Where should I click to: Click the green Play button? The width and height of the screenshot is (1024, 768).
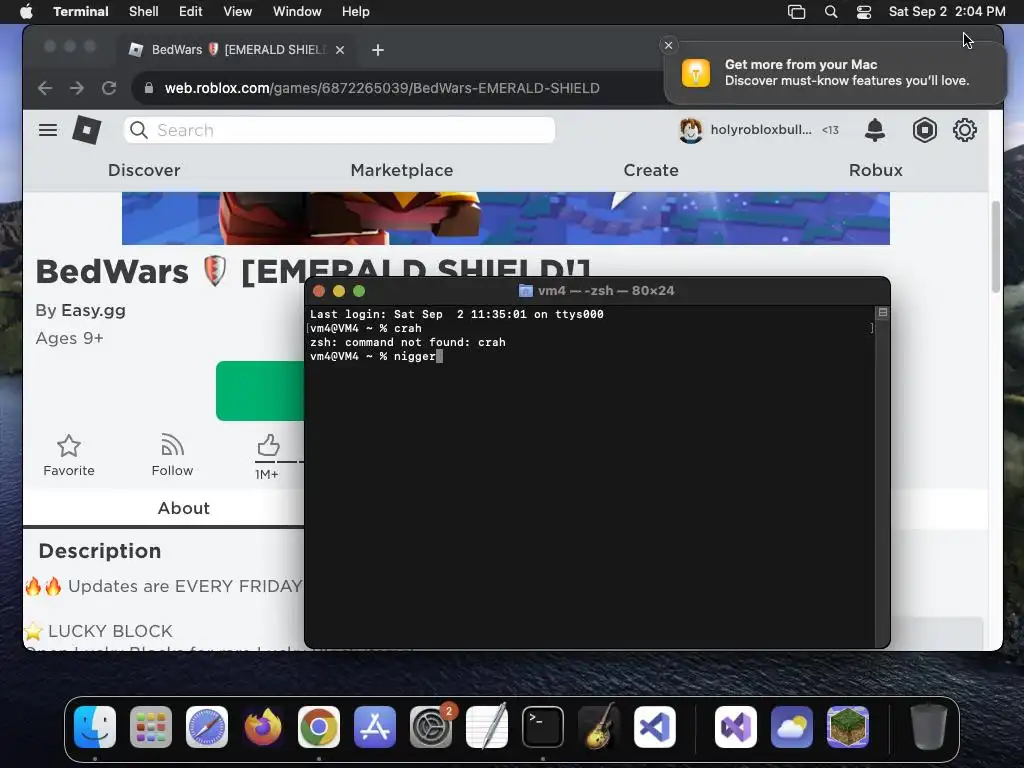(x=260, y=391)
